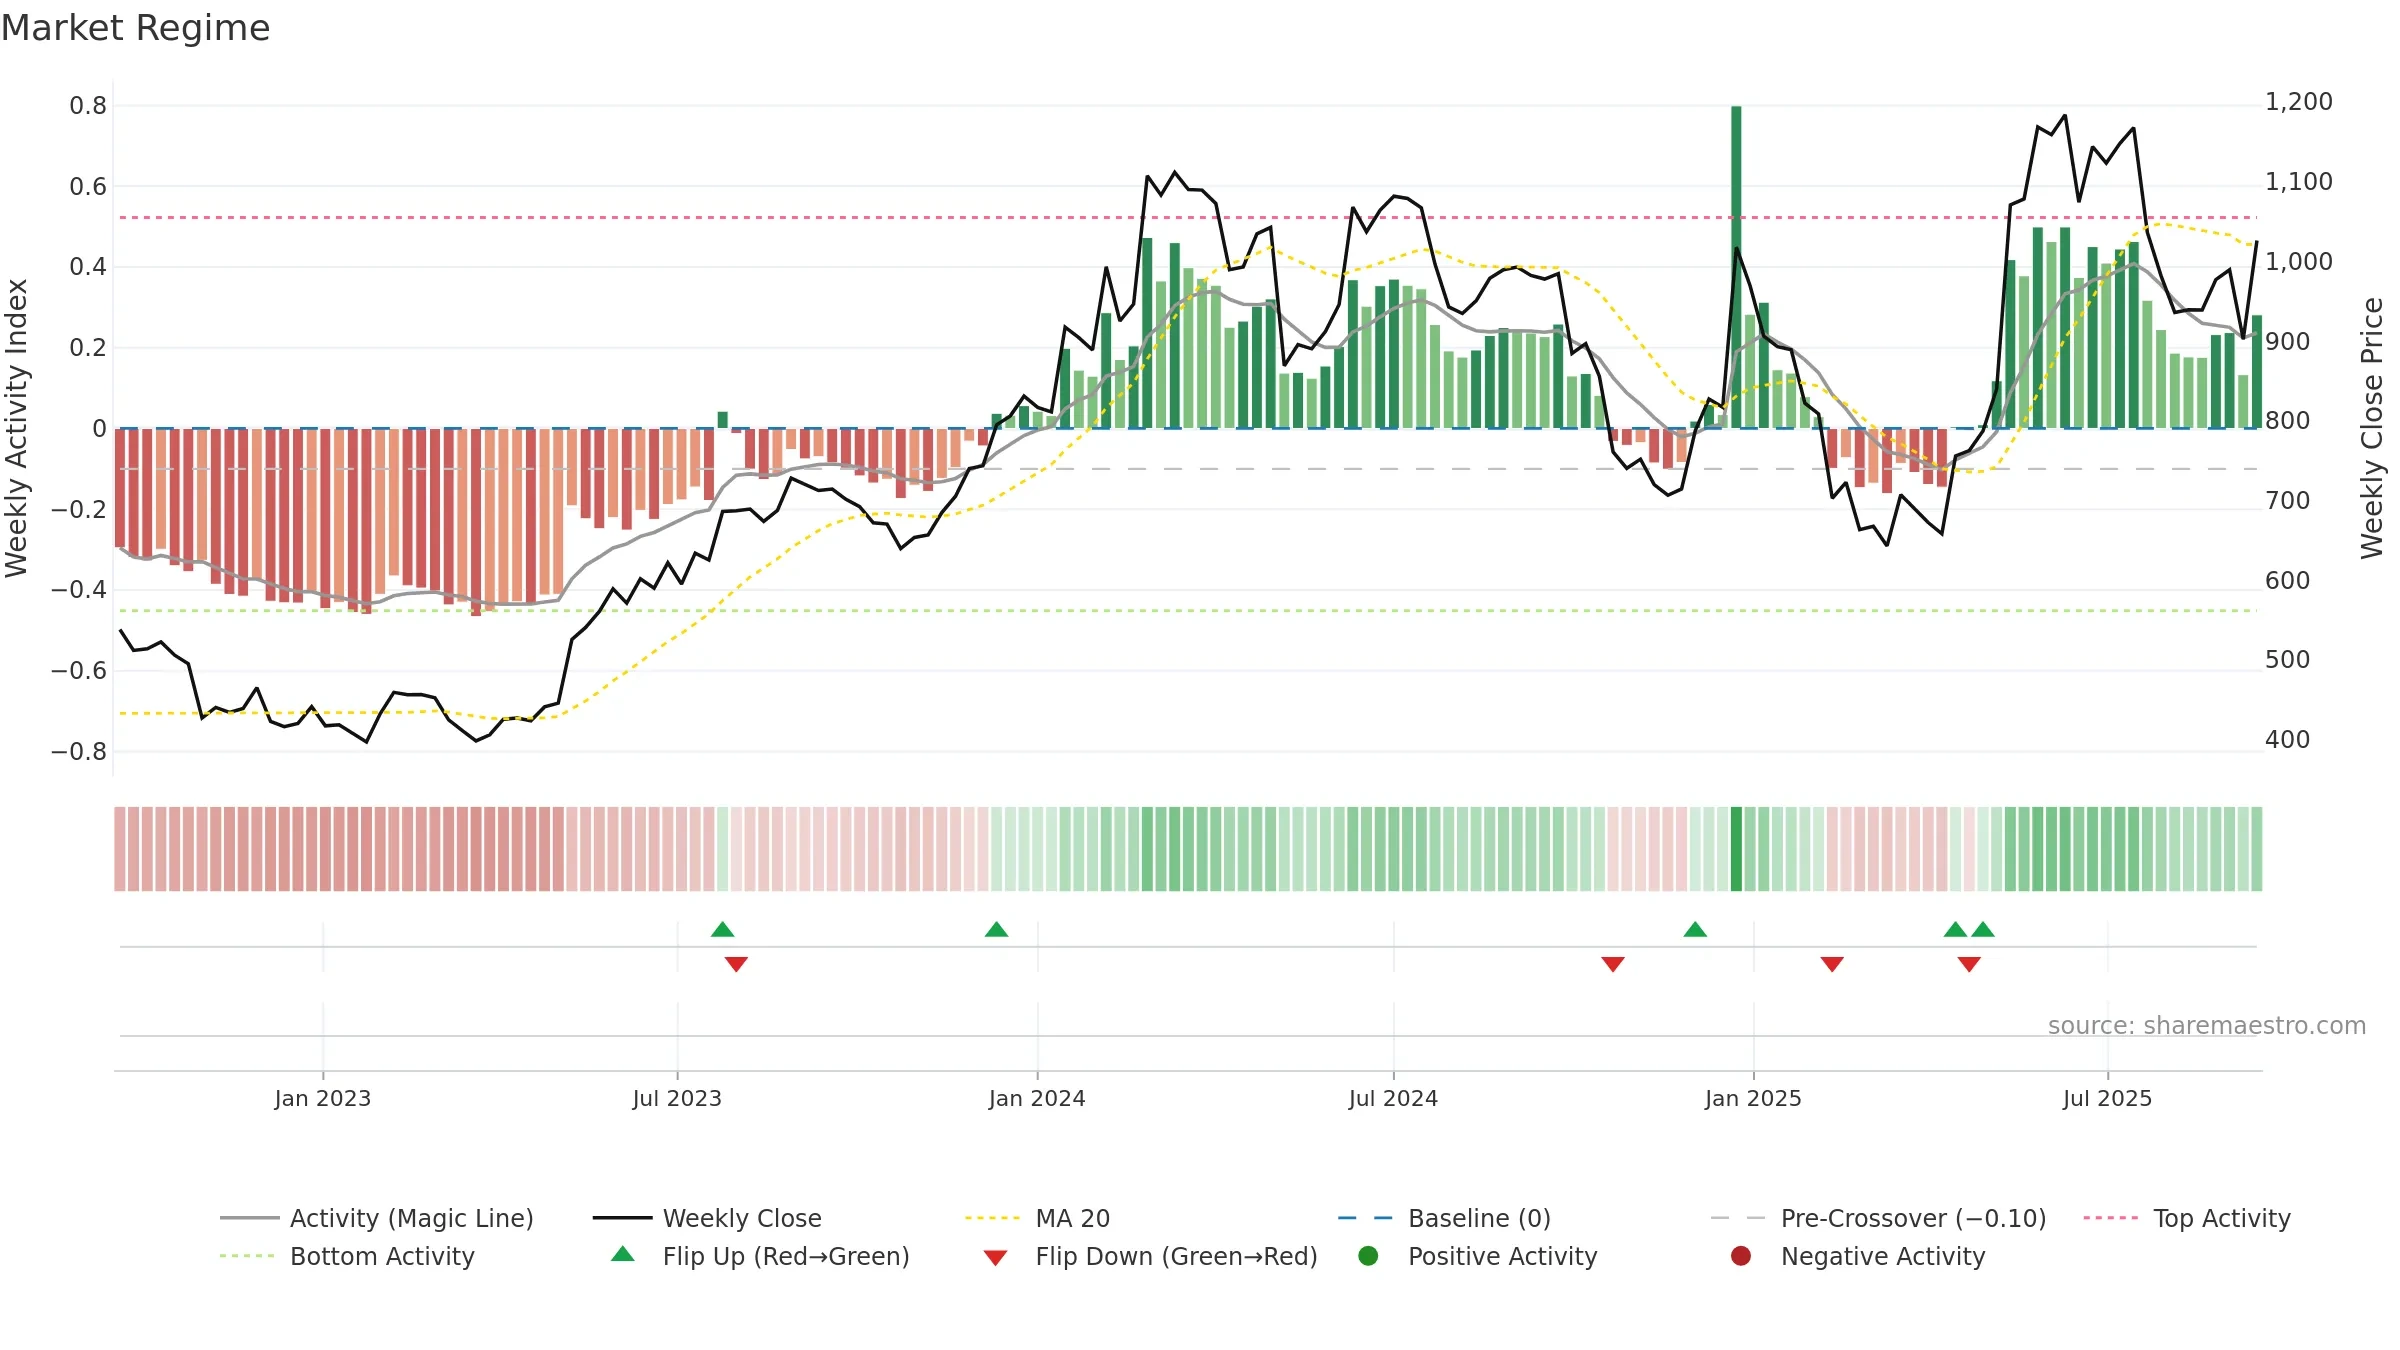Click the 0 activity axis tick
The image size is (2400, 1350).
tap(99, 429)
